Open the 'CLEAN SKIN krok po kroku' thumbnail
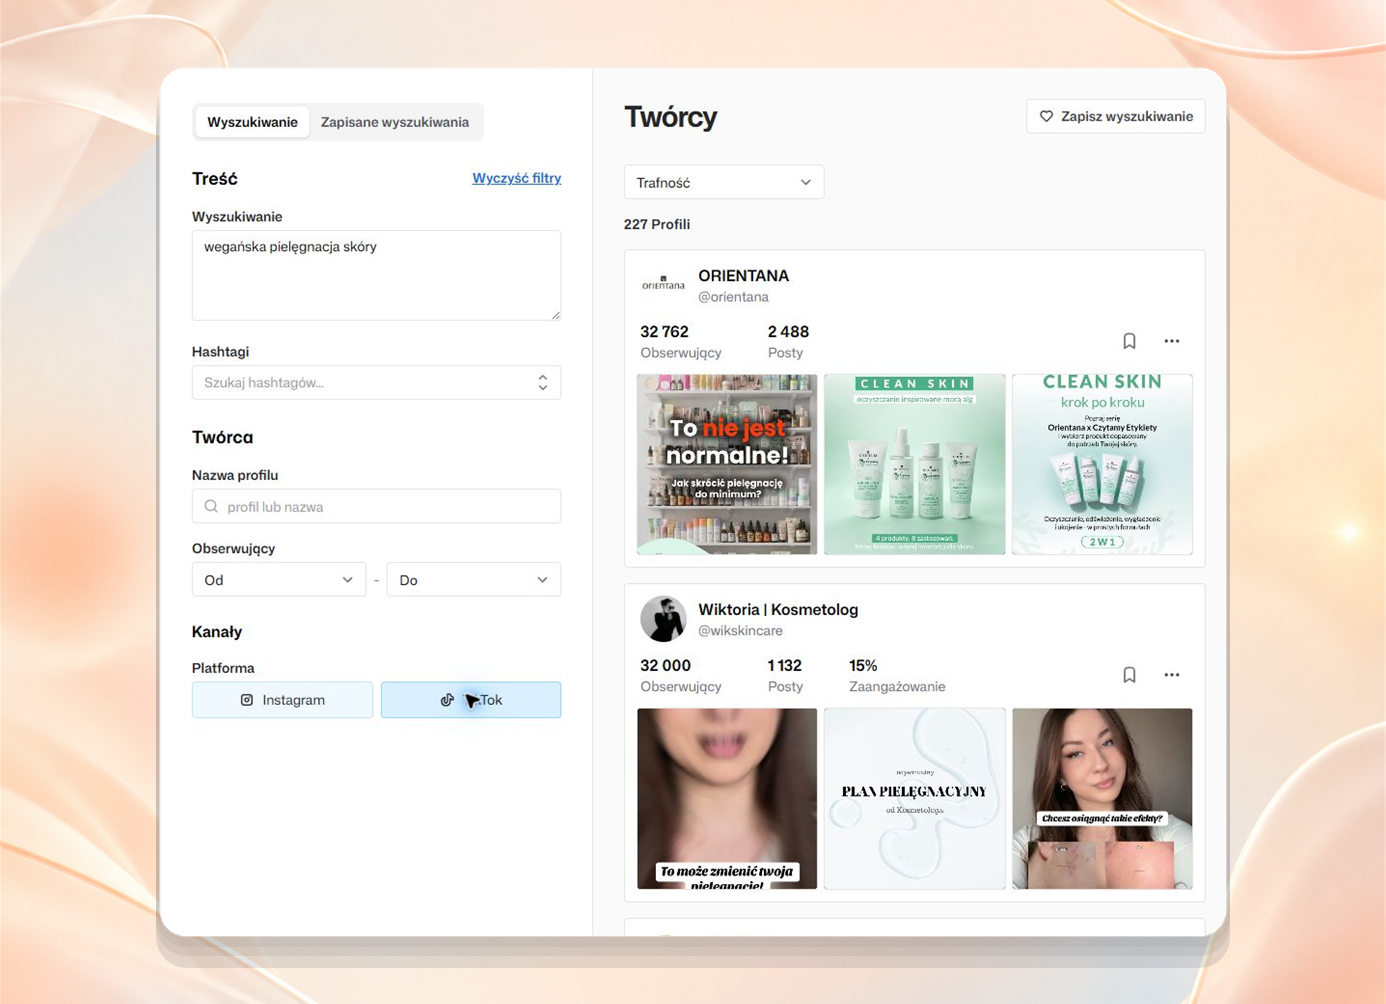The width and height of the screenshot is (1386, 1004). (x=1102, y=464)
